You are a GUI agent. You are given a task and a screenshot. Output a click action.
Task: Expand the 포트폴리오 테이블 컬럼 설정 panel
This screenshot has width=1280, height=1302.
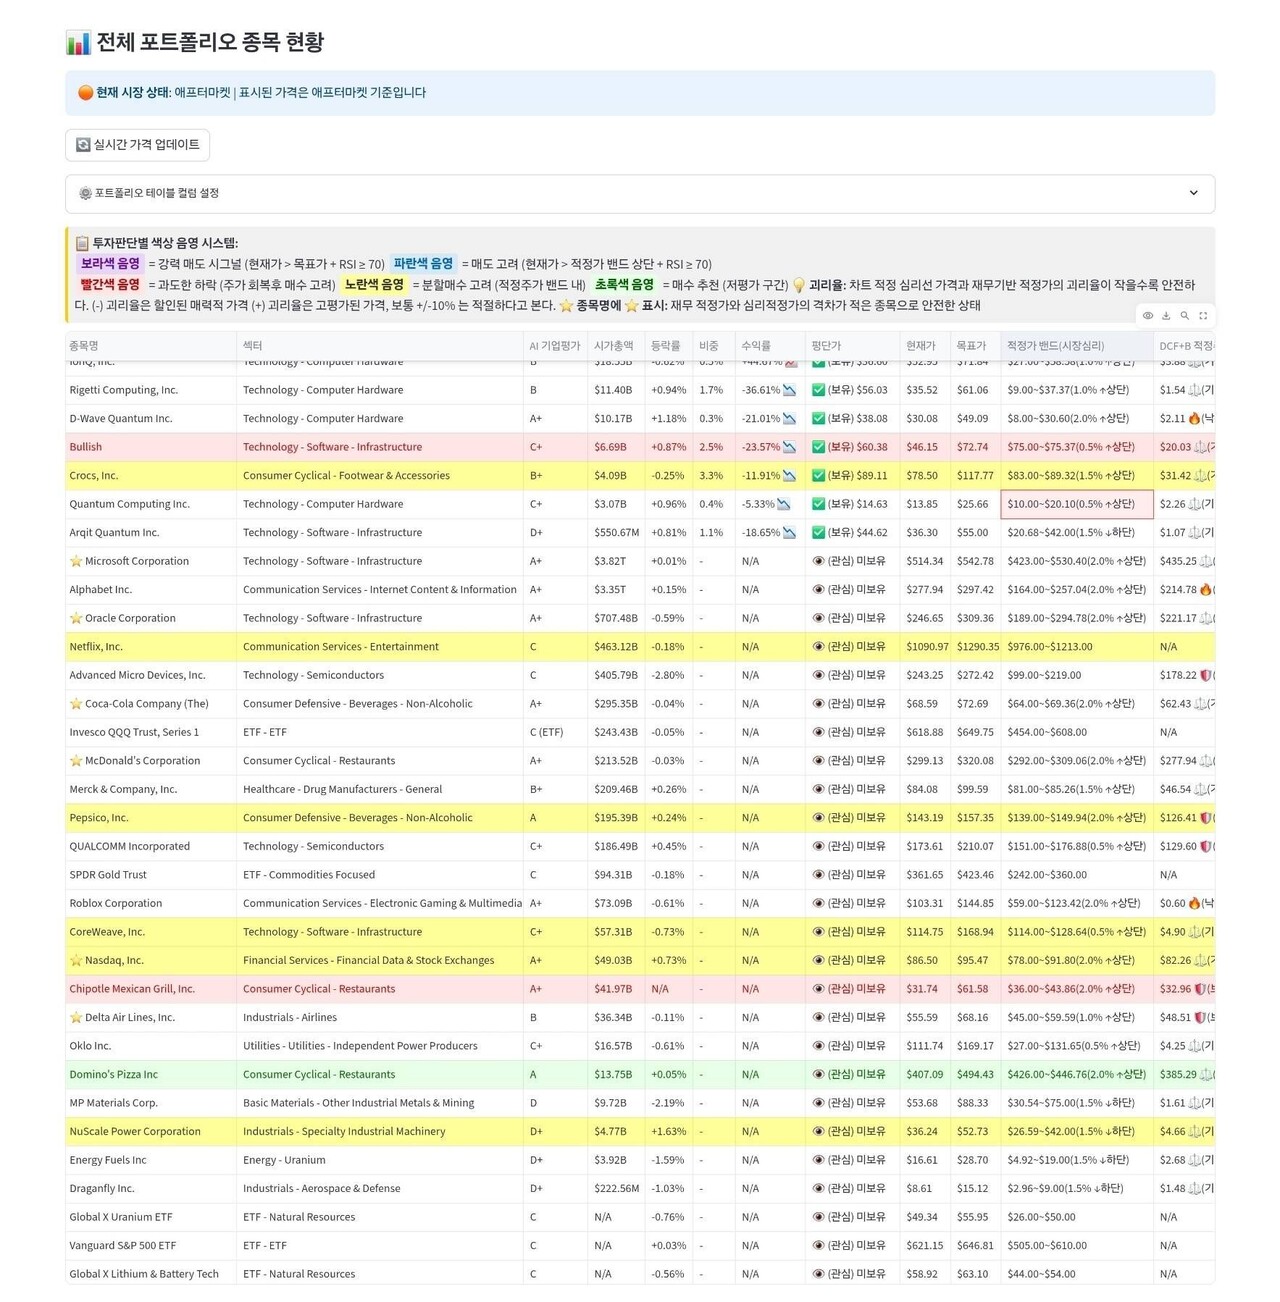[x=640, y=193]
